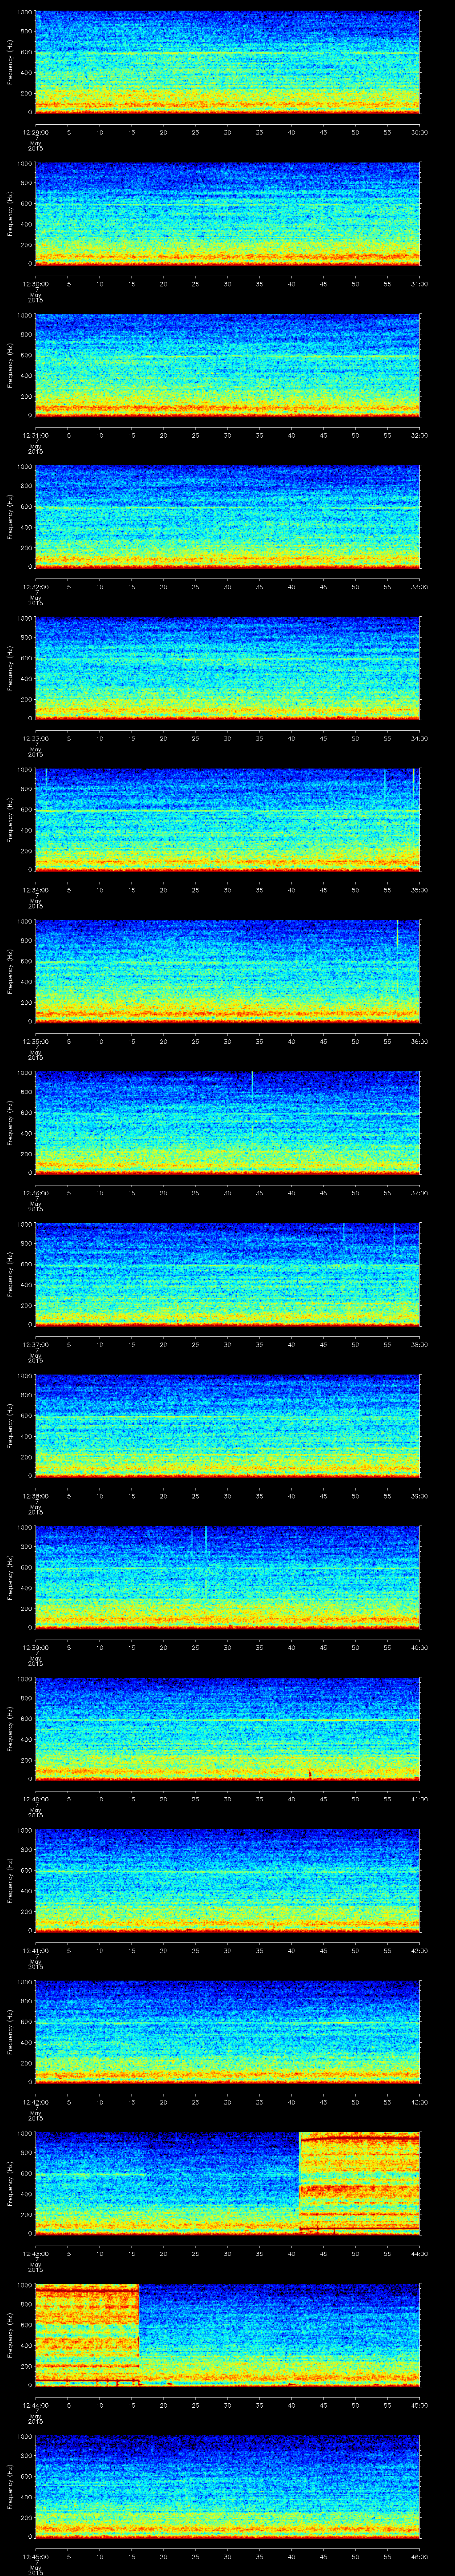Click the 12:43:00 start time label
This screenshot has height=2576, width=455.
pyautogui.click(x=35, y=2253)
